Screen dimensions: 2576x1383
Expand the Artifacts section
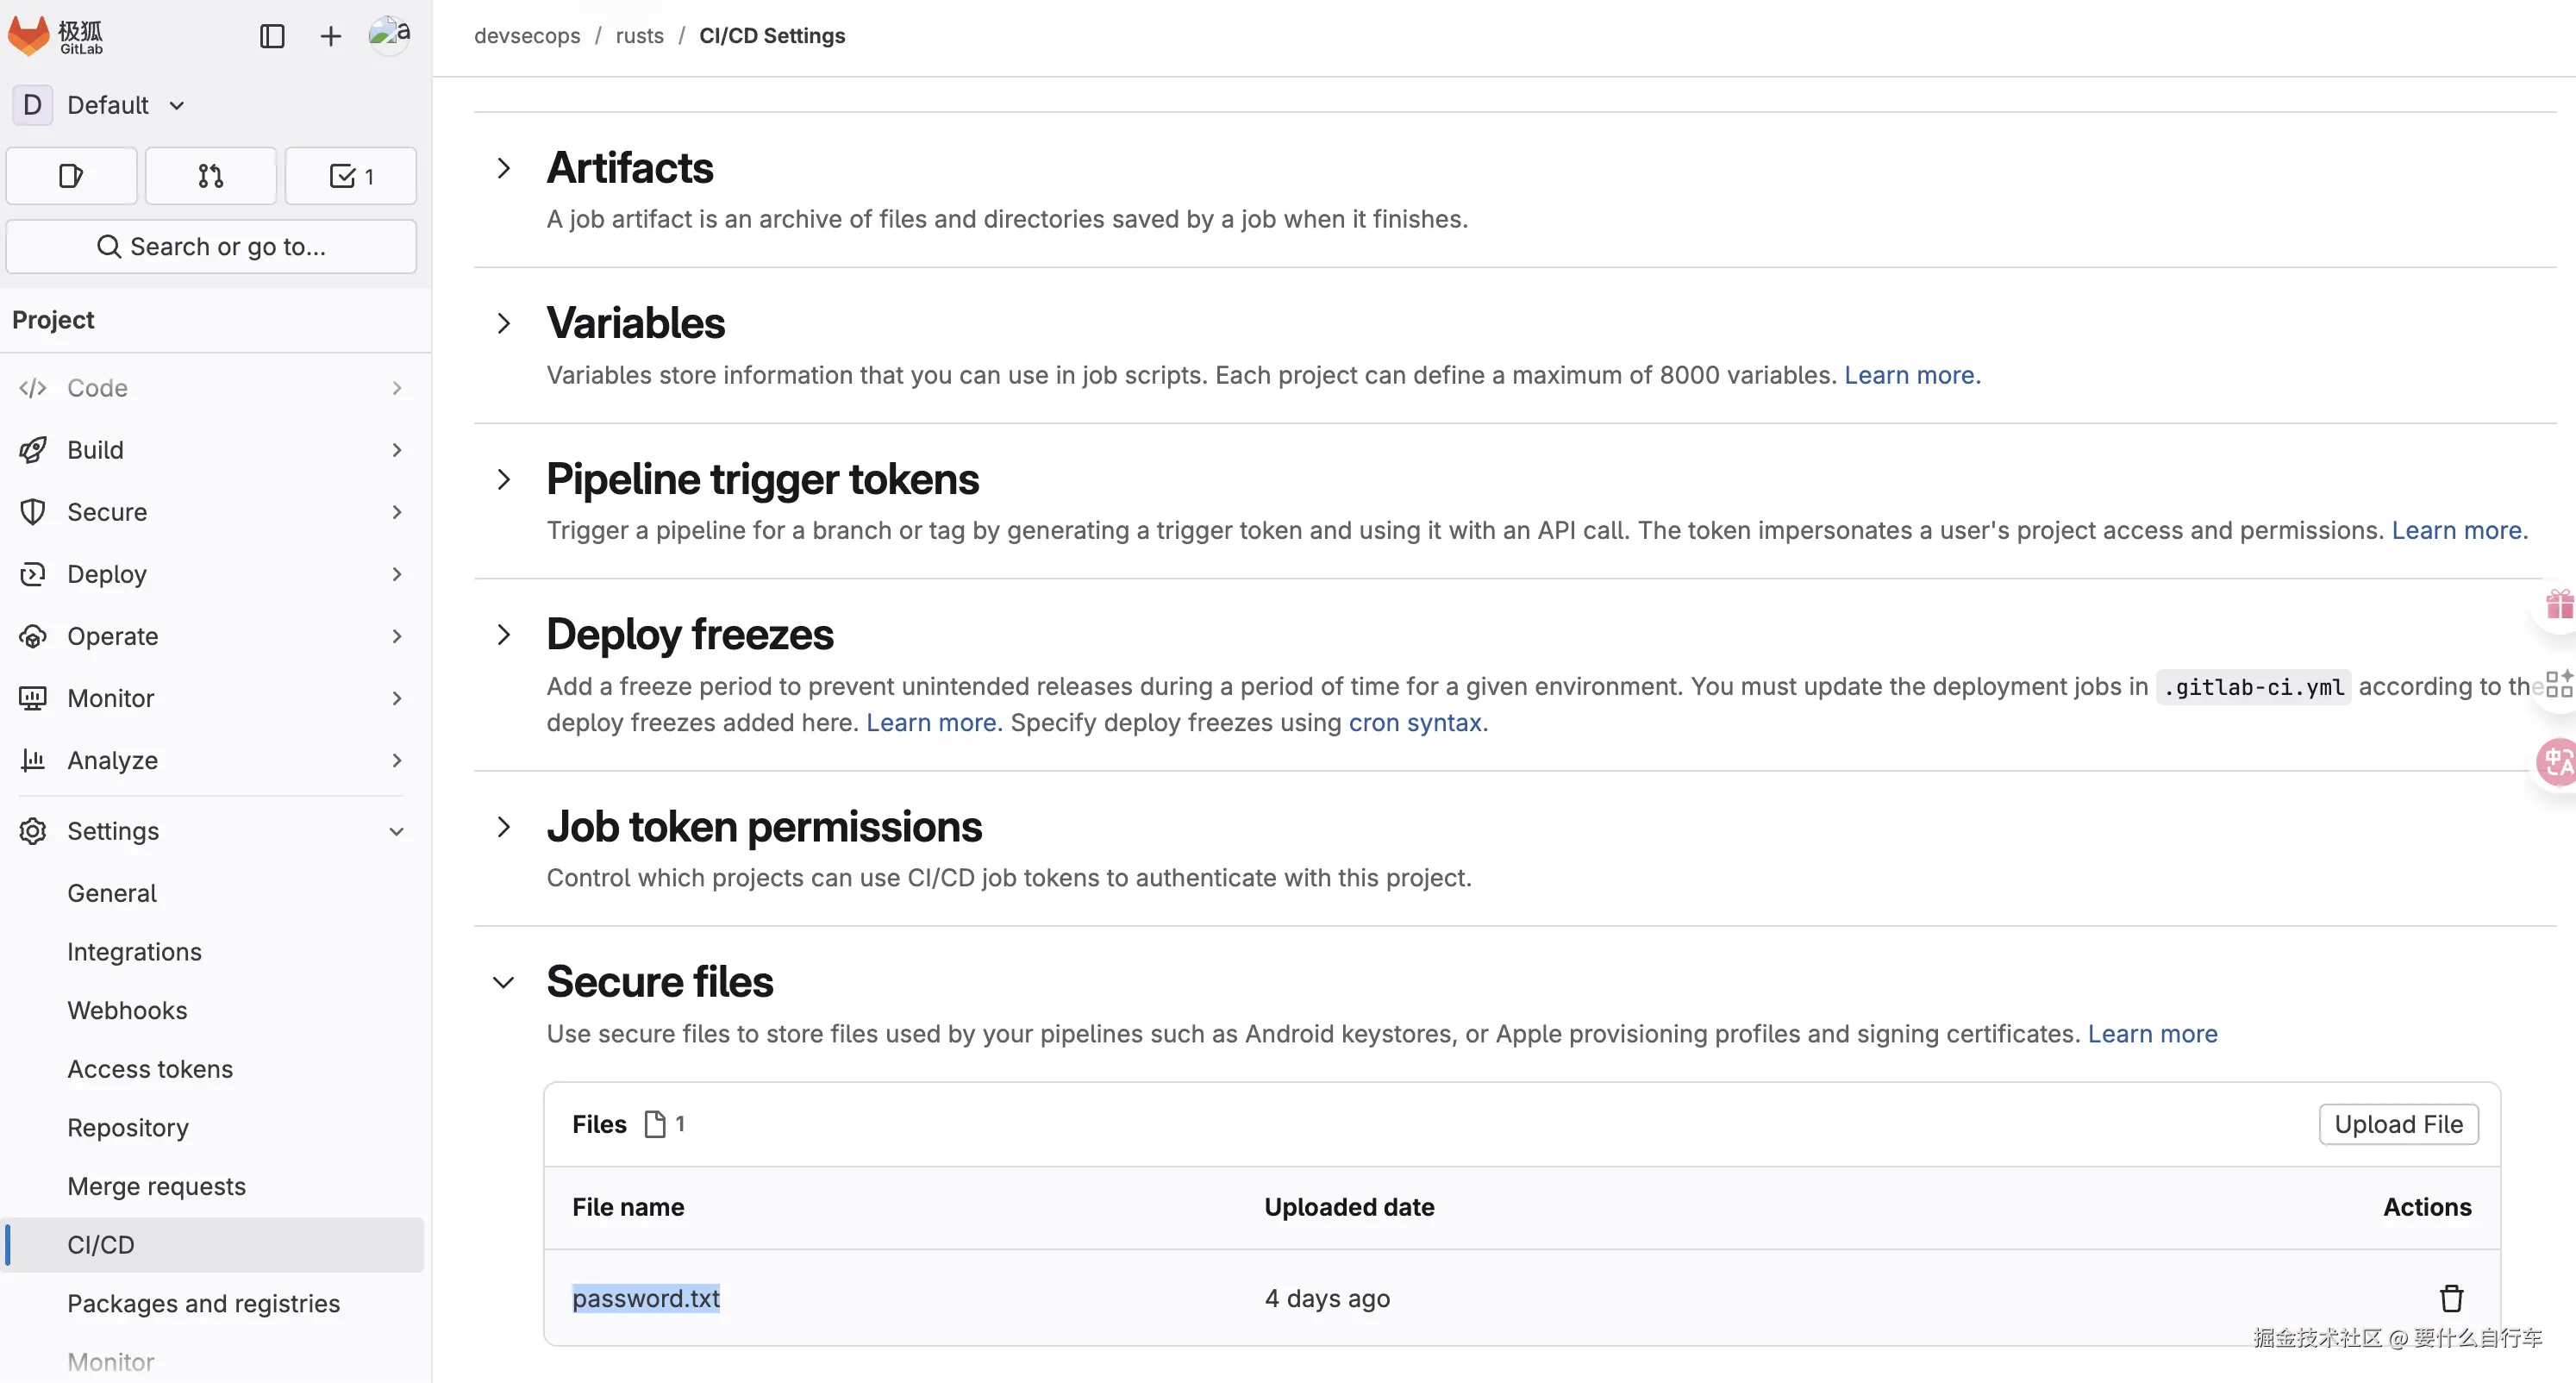504,168
